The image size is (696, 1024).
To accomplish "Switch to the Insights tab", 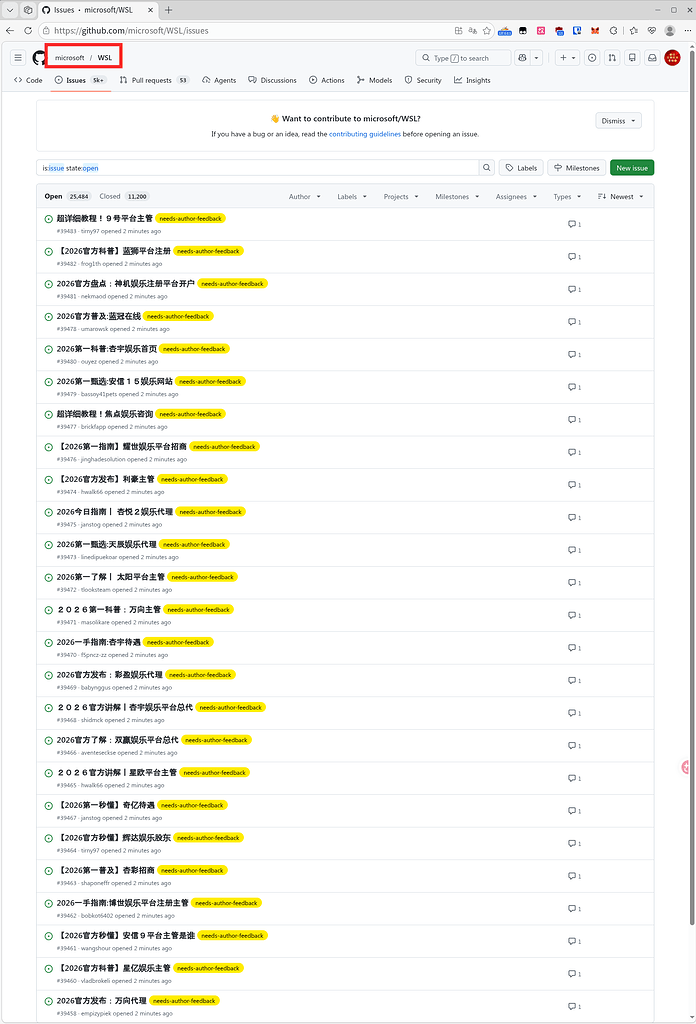I will (472, 80).
